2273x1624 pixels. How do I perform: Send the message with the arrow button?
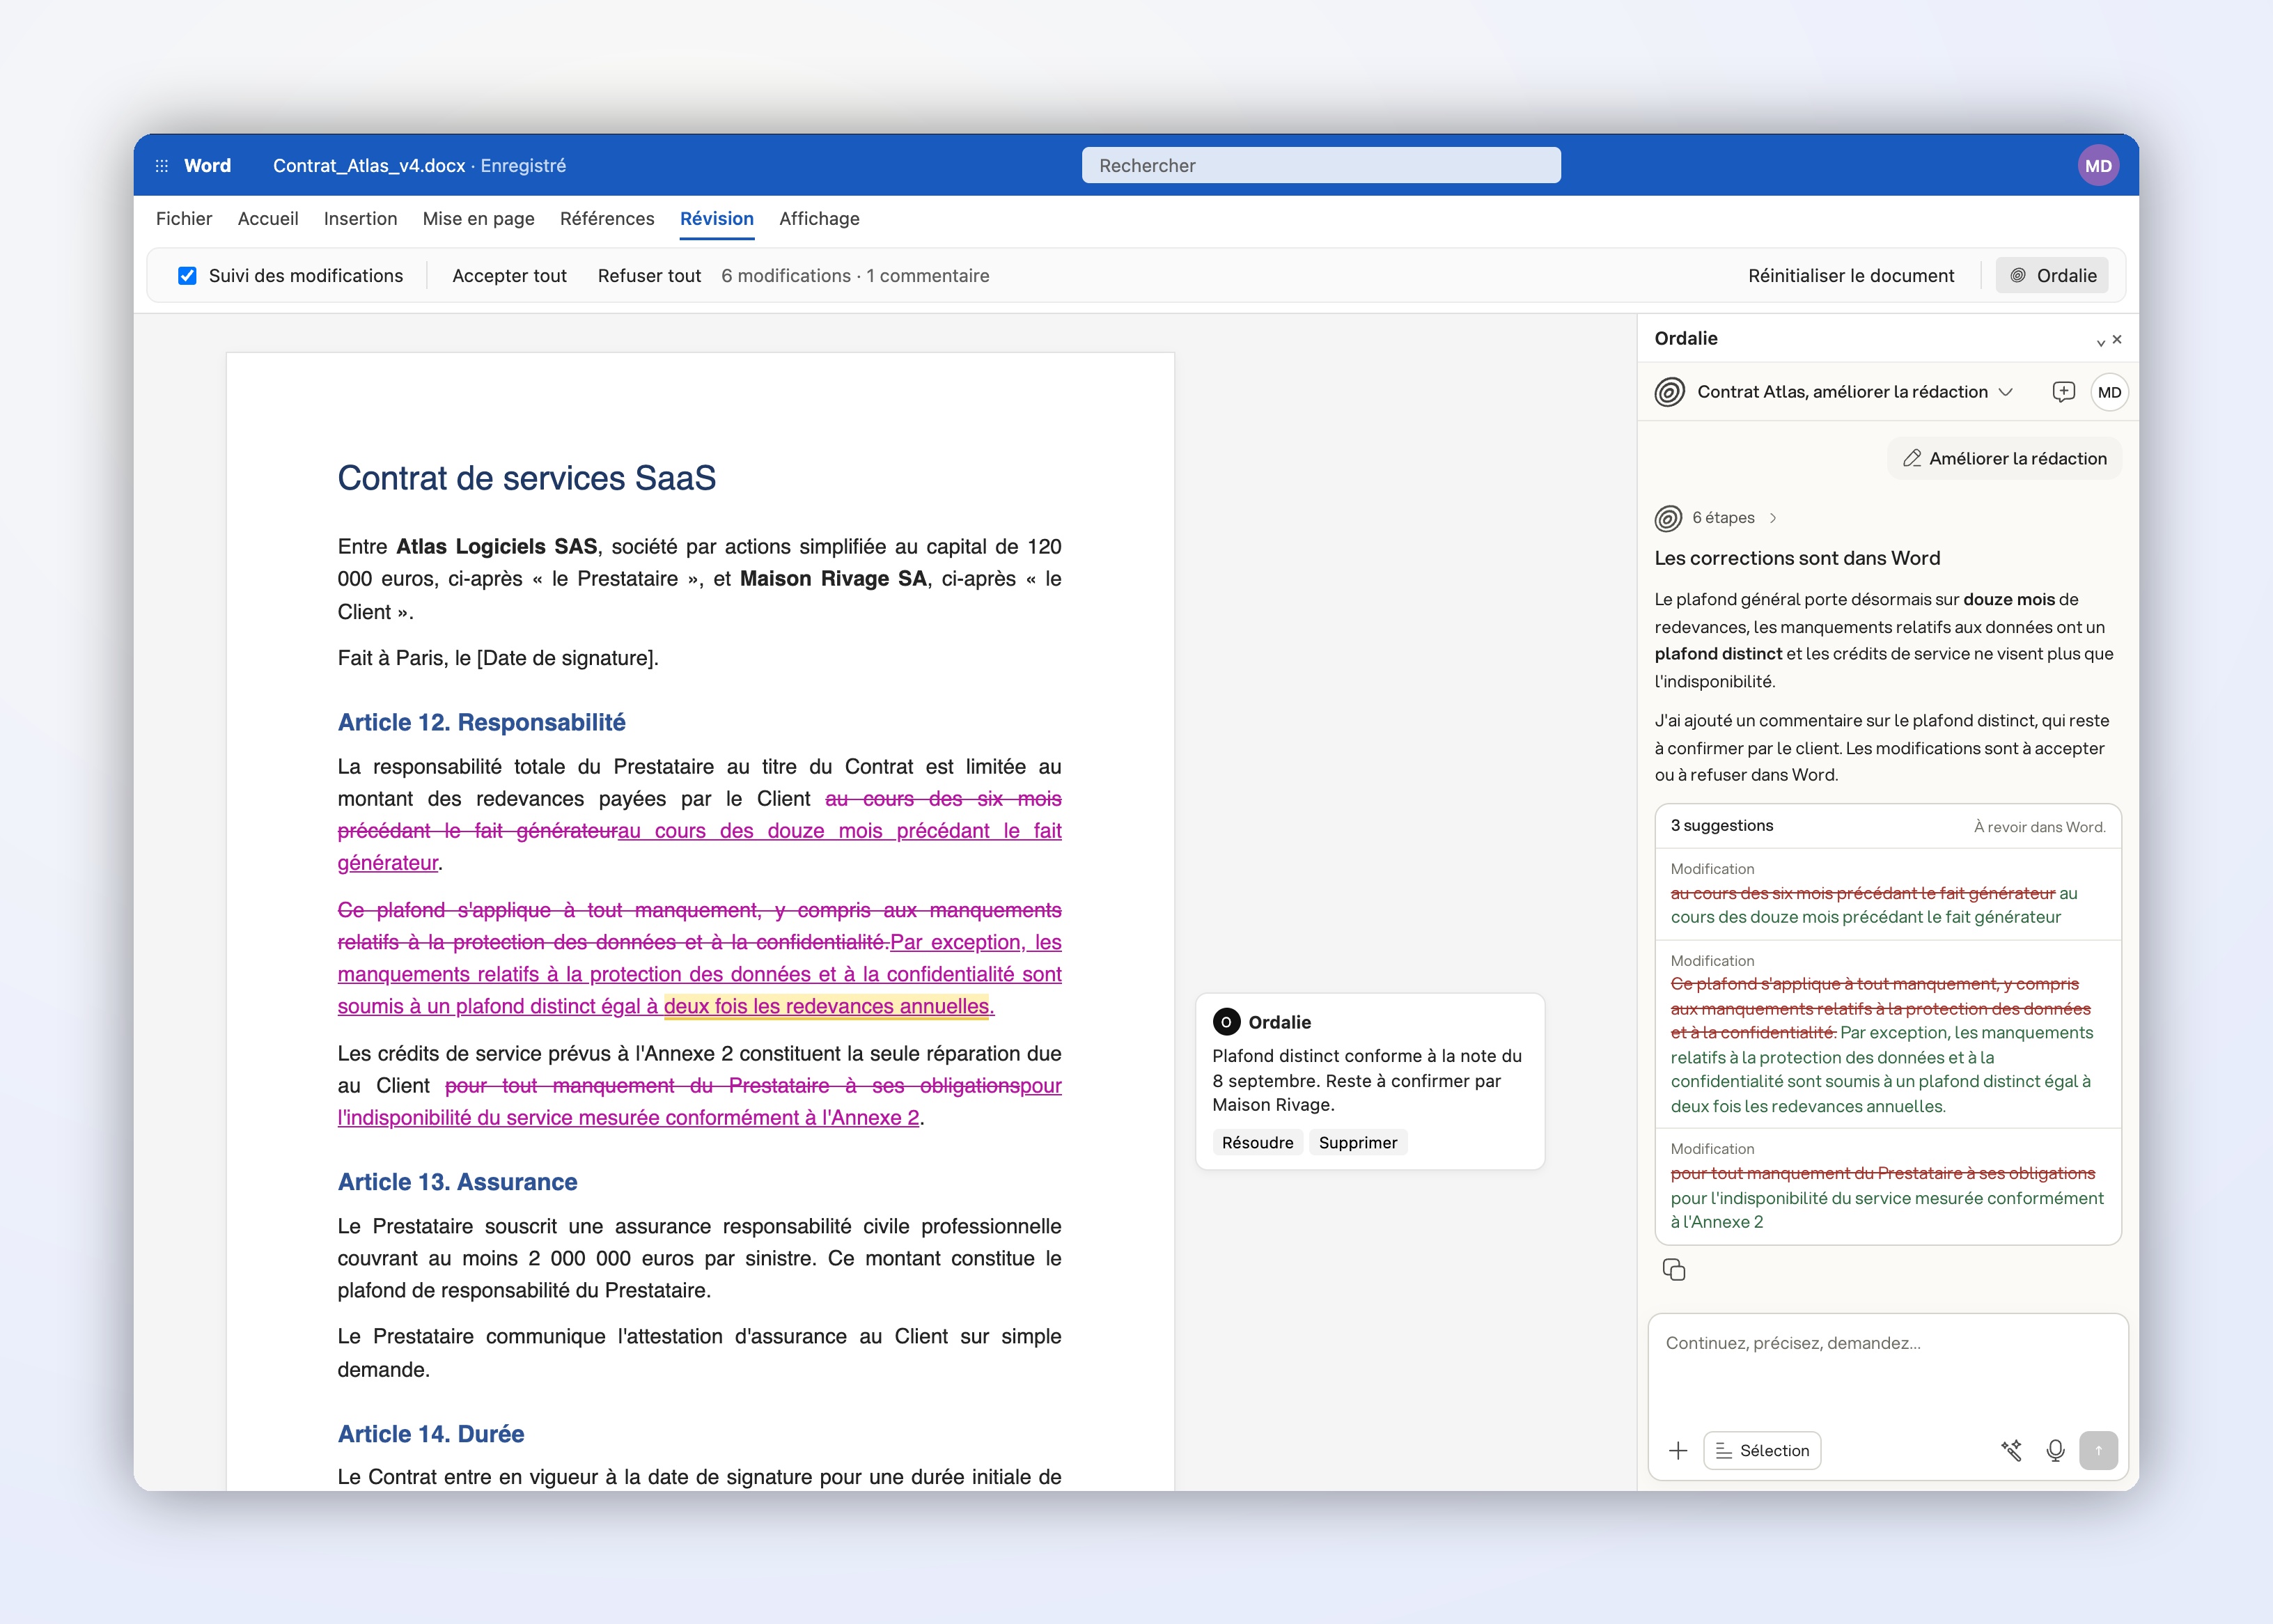point(2098,1450)
